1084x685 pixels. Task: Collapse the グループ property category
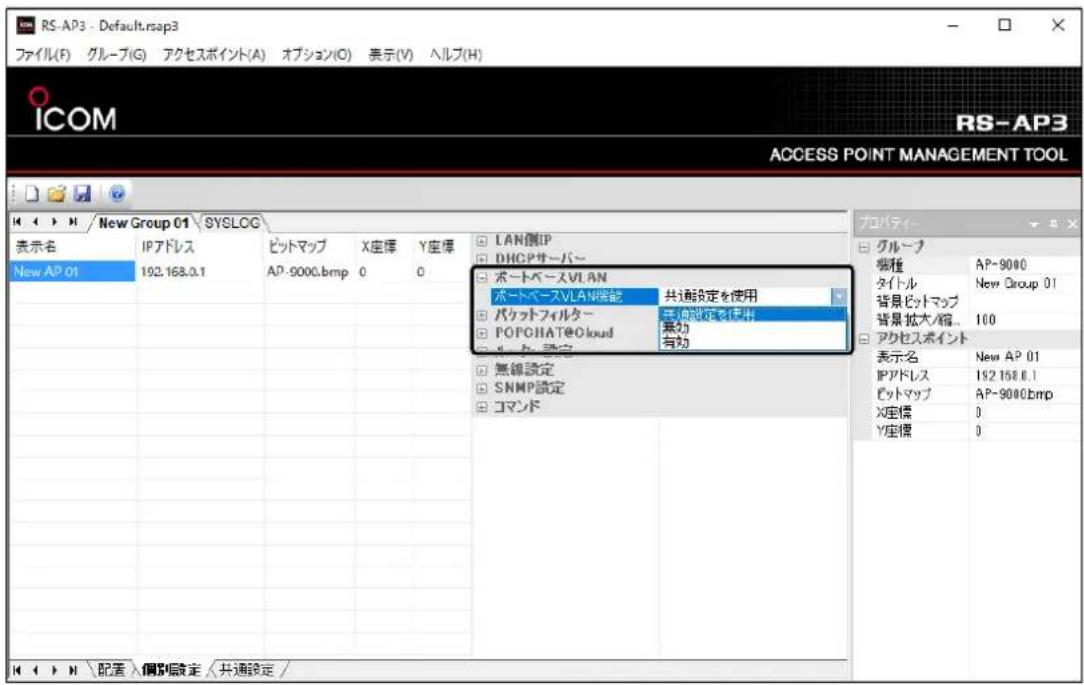point(863,247)
